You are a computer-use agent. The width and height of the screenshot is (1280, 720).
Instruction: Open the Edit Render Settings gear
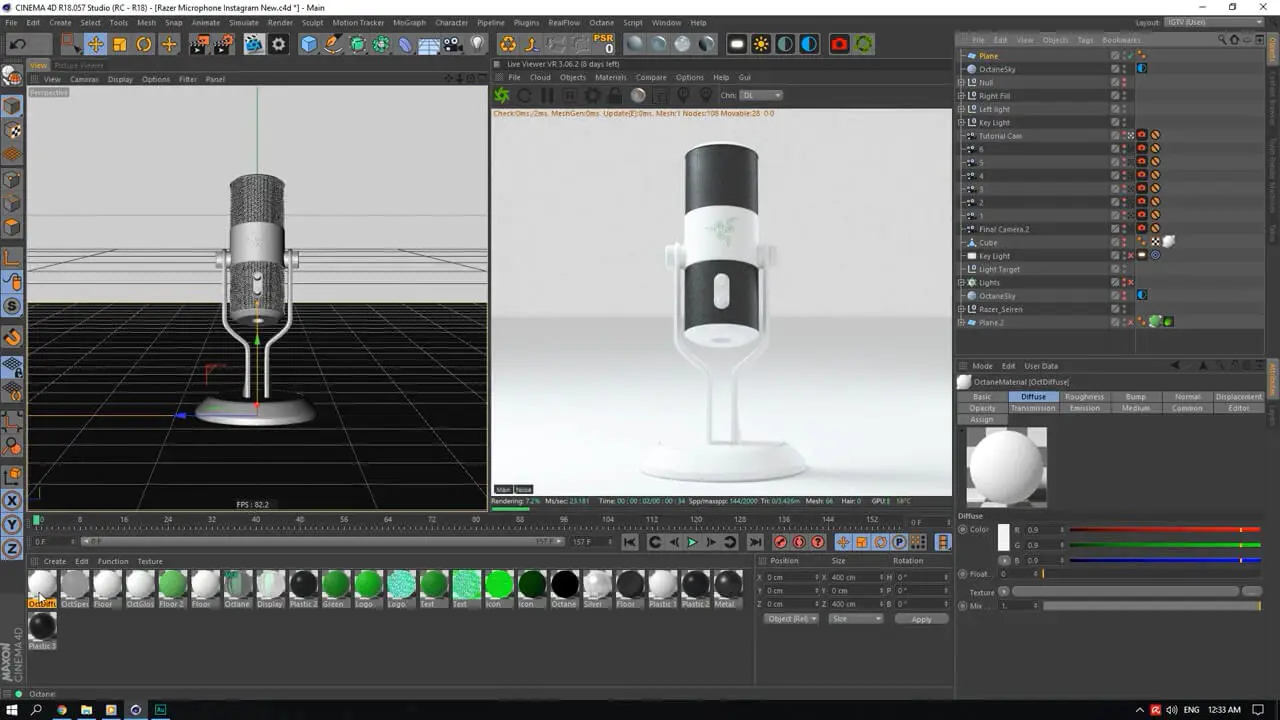279,44
